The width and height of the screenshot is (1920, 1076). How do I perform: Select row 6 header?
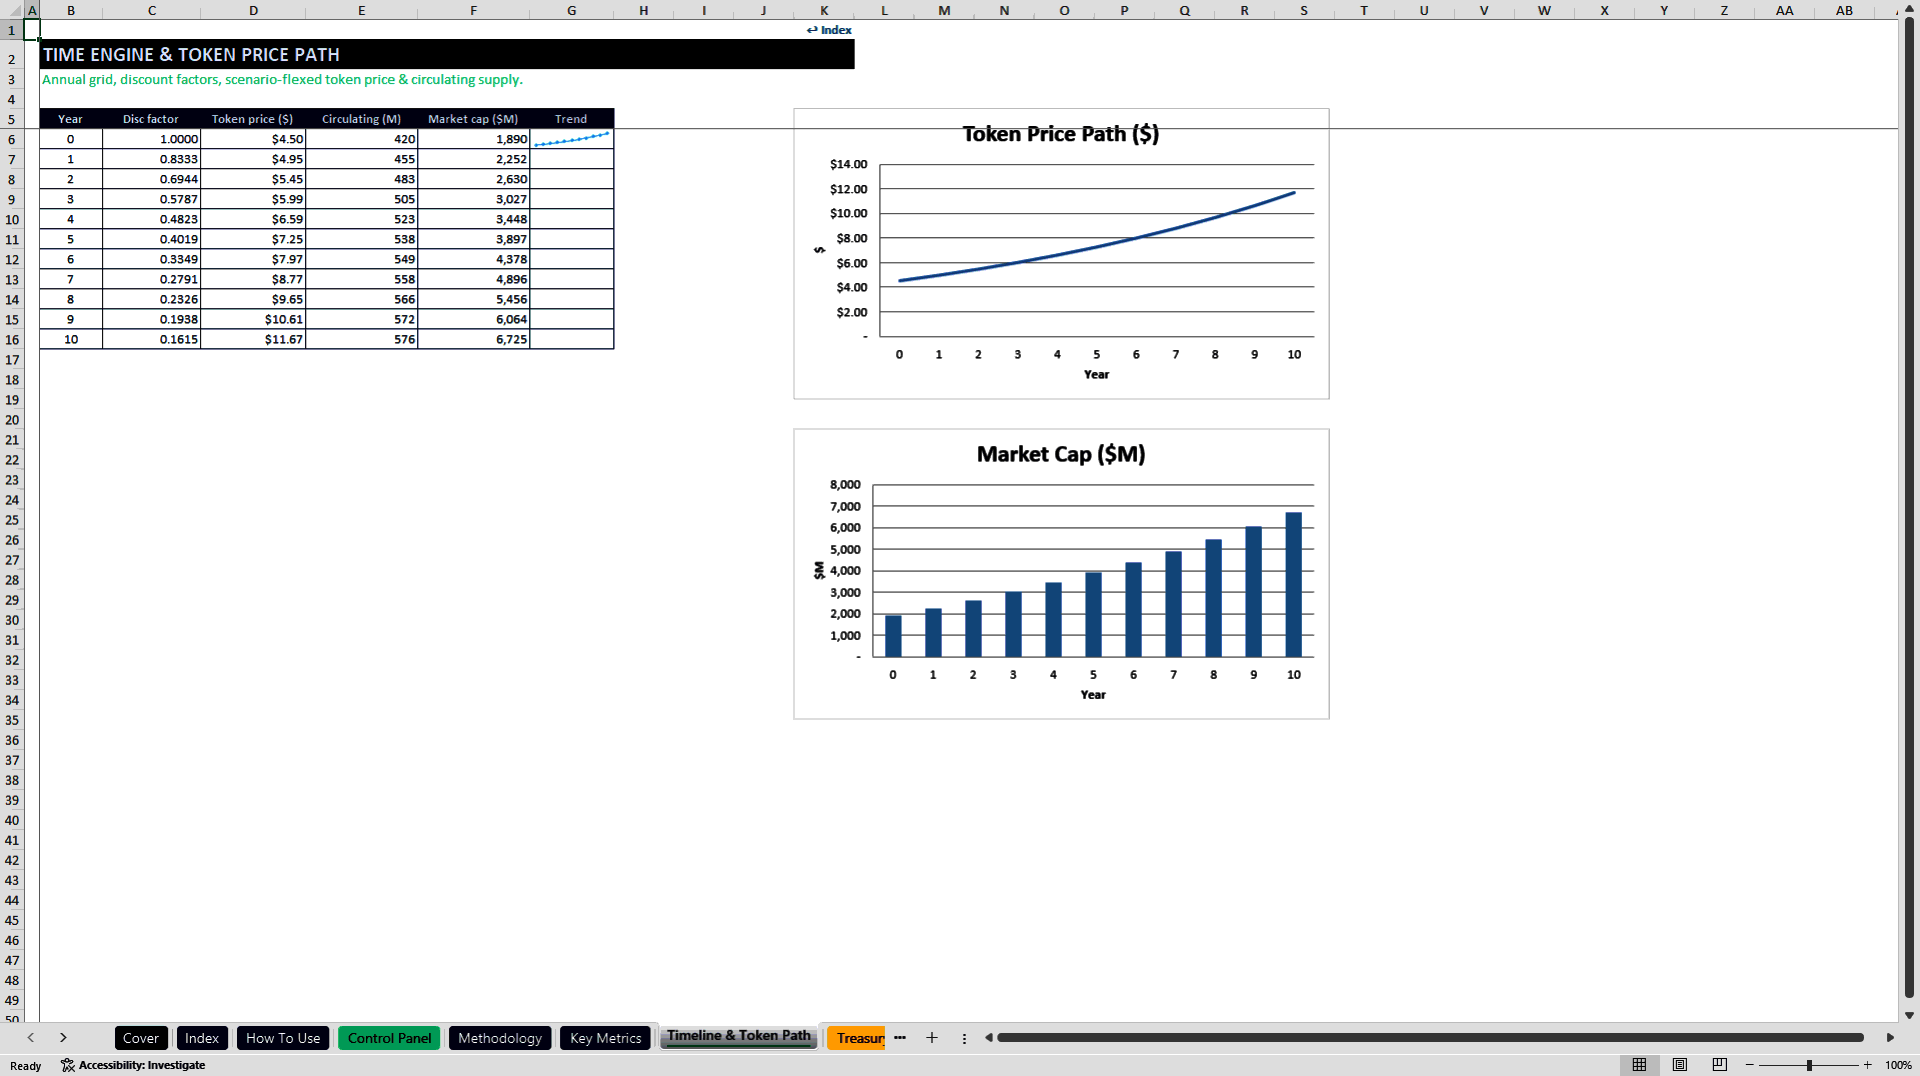point(12,140)
